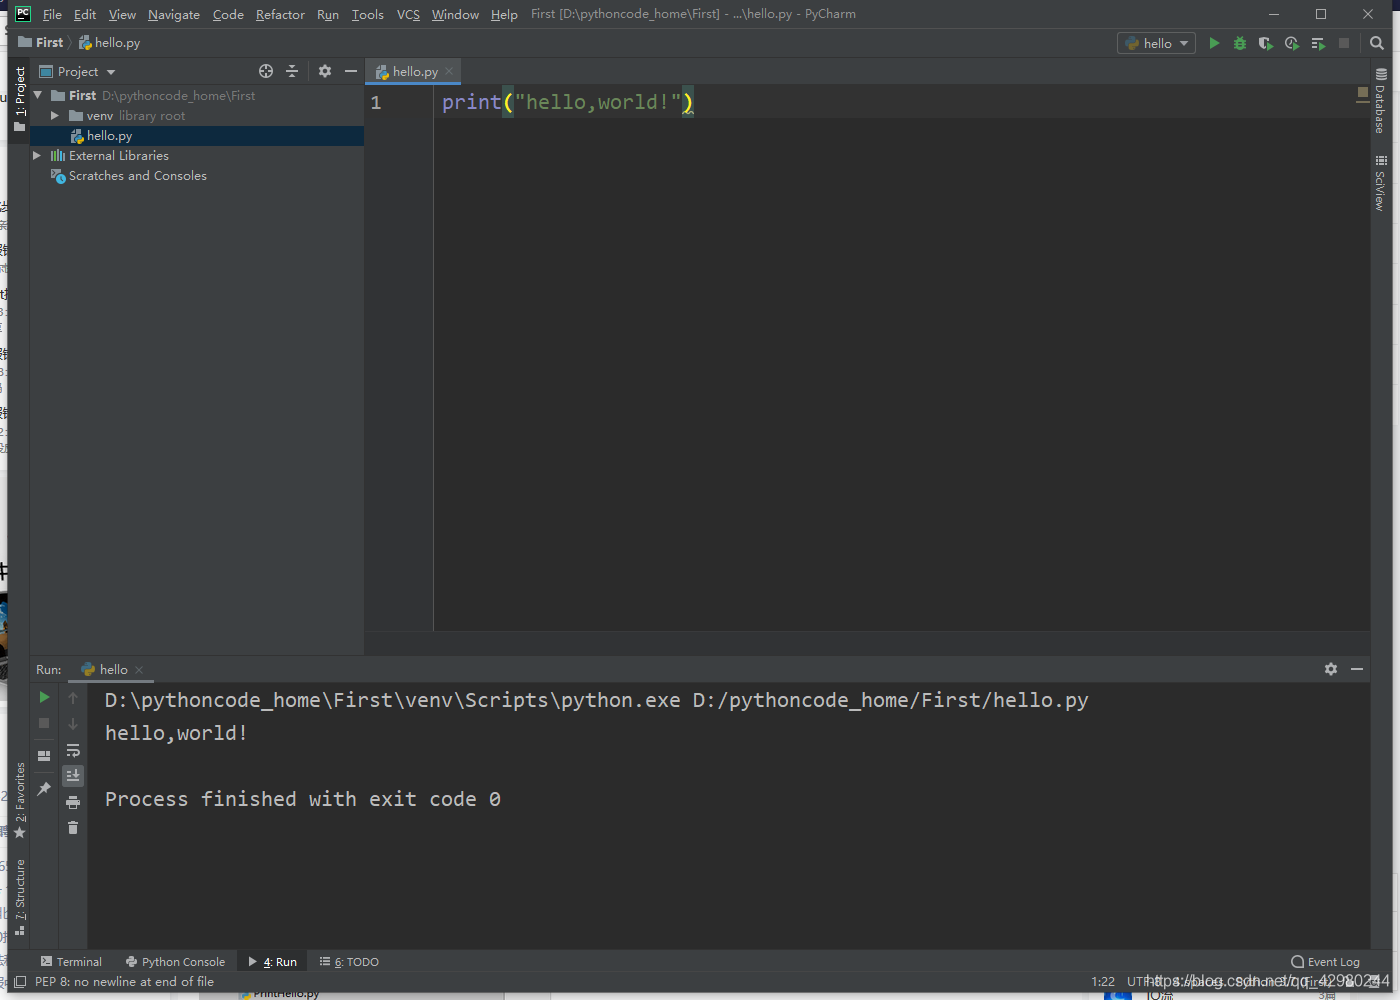Pin the hello Run tab

tap(43, 788)
